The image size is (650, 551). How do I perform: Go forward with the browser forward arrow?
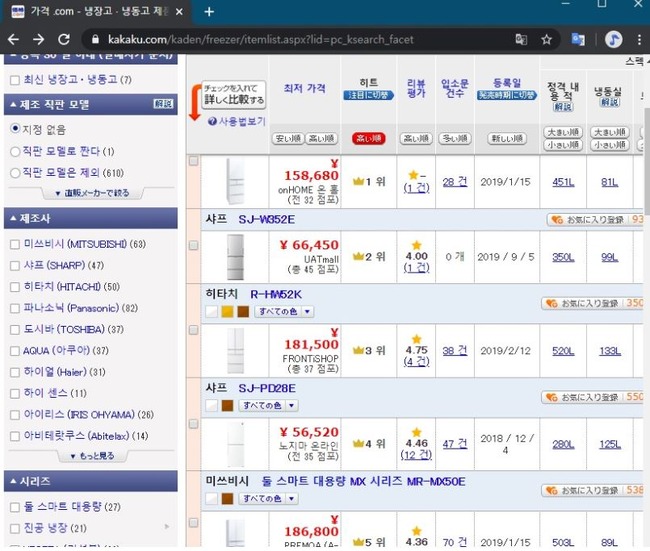(39, 39)
